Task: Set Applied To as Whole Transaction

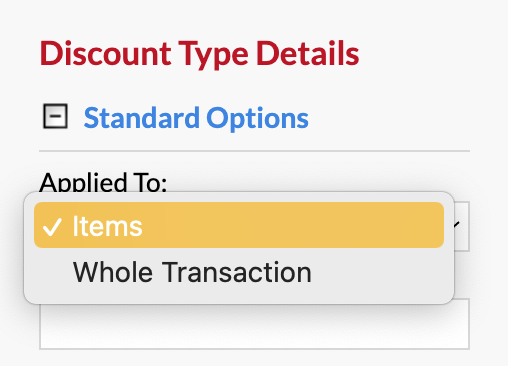Action: click(x=239, y=272)
